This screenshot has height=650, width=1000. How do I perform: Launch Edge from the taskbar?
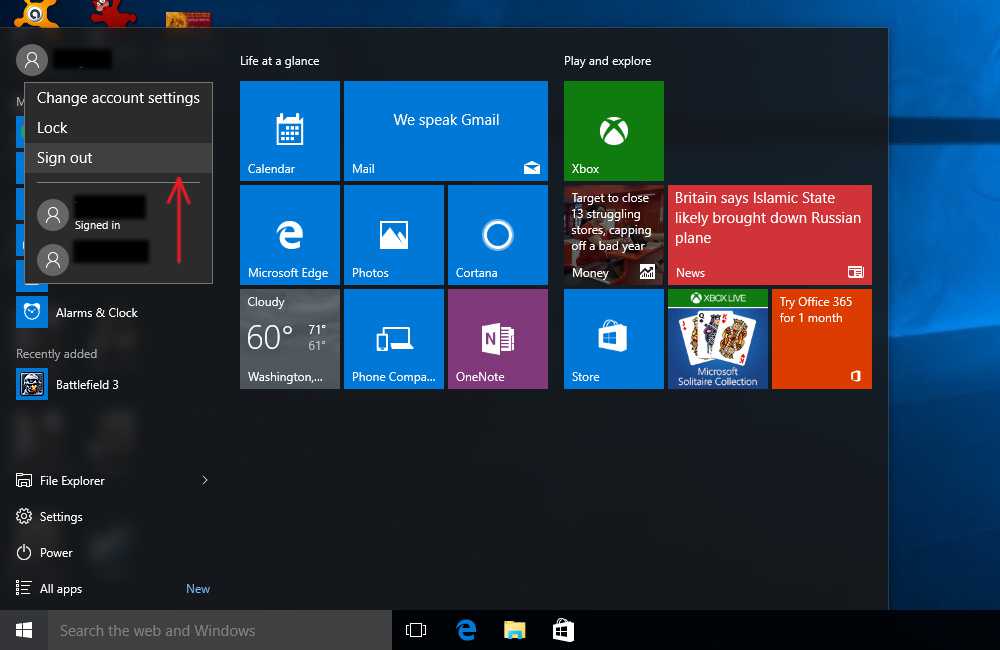466,630
